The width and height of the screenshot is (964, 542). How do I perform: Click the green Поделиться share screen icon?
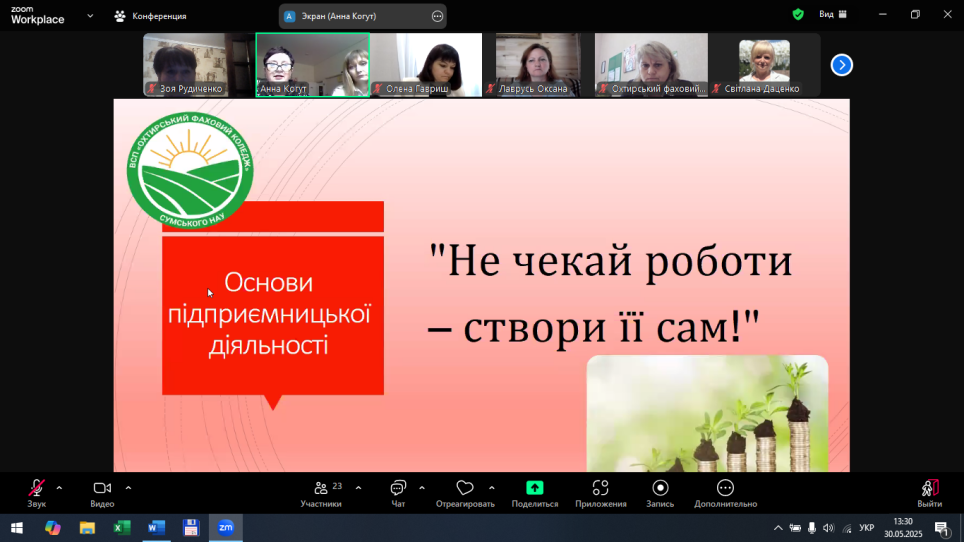pos(535,488)
